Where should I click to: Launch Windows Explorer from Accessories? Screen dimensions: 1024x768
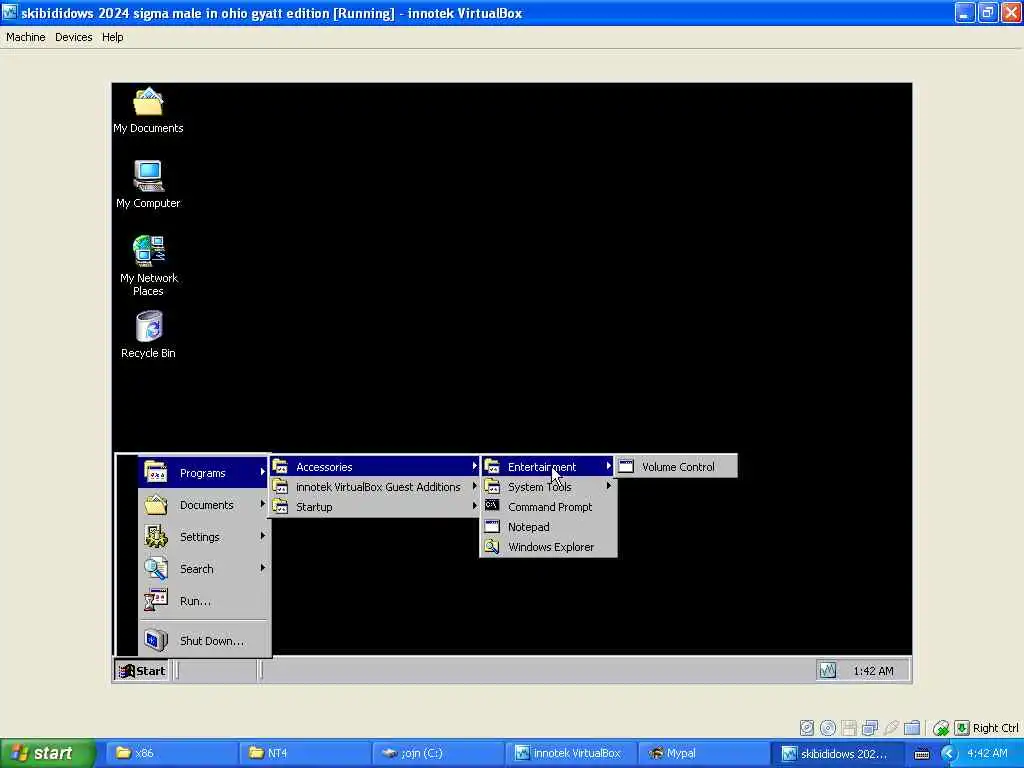pyautogui.click(x=548, y=547)
